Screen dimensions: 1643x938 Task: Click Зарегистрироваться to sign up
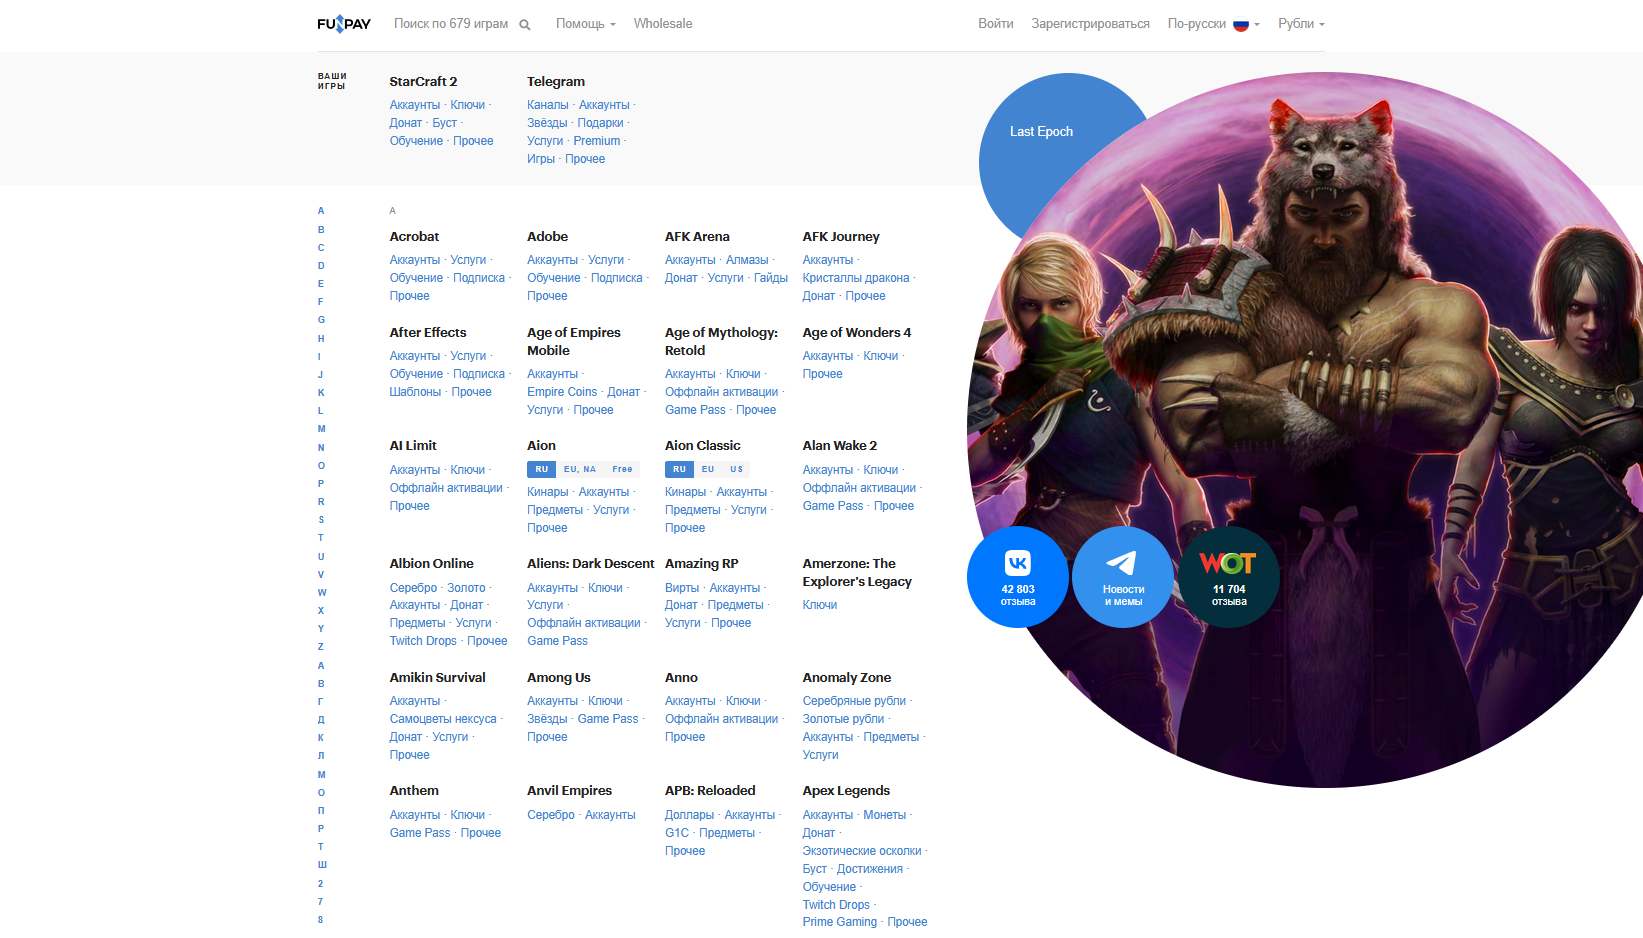coord(1090,24)
